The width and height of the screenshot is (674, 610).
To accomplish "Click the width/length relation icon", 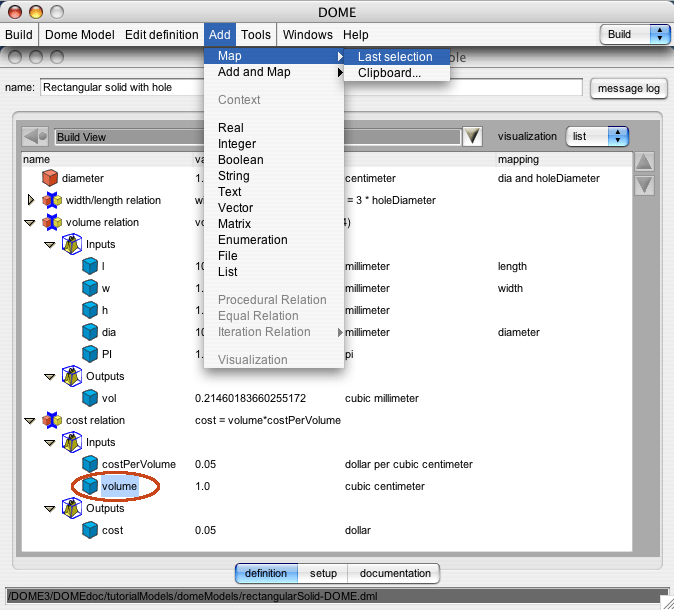I will 52,200.
